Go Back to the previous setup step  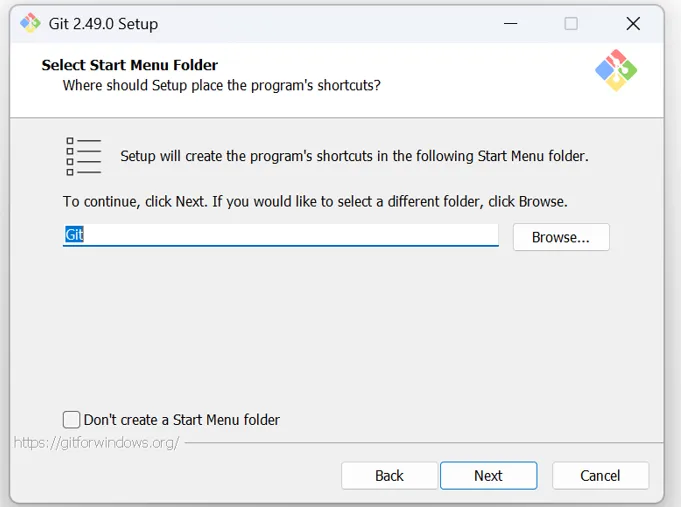[389, 475]
